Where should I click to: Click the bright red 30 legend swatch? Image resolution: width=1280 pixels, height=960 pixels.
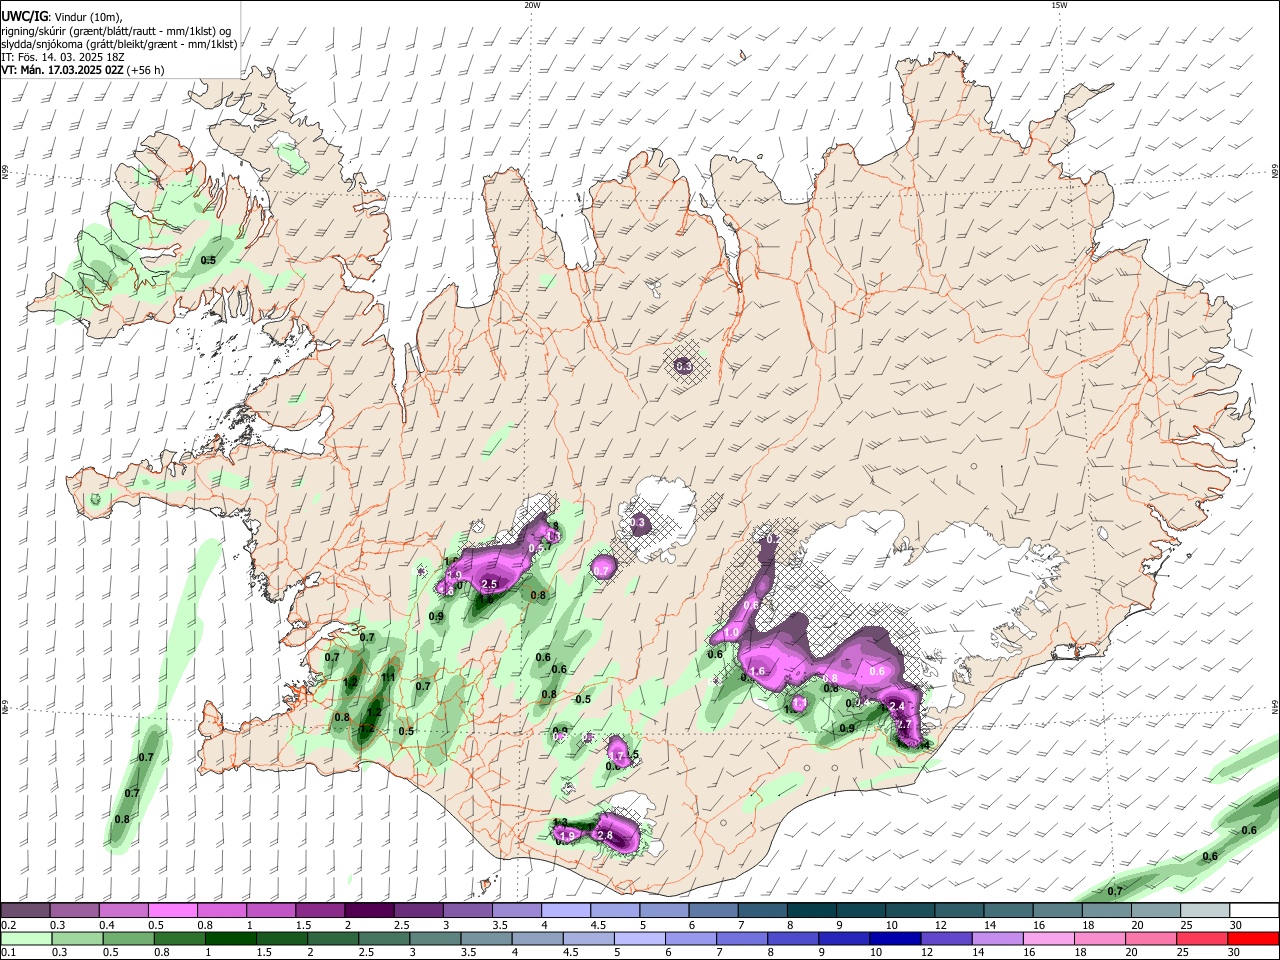1254,938
